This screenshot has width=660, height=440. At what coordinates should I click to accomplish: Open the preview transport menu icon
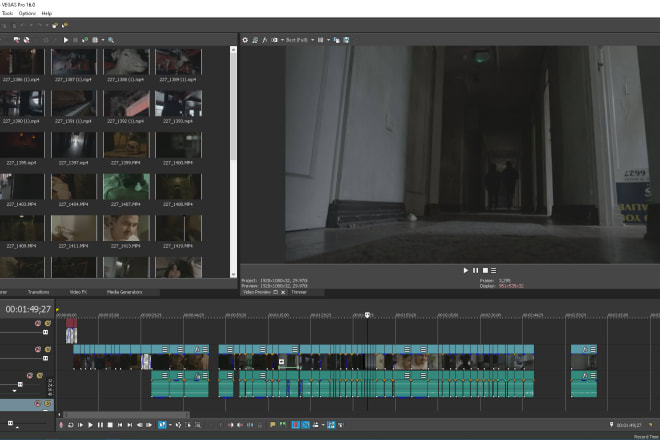(493, 270)
